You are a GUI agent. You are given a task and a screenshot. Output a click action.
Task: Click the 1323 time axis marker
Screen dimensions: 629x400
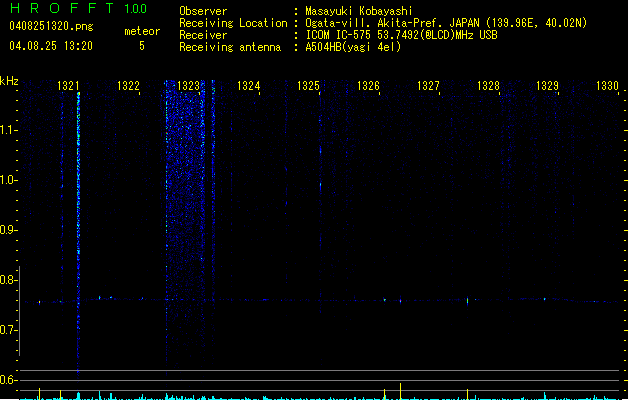tap(188, 86)
